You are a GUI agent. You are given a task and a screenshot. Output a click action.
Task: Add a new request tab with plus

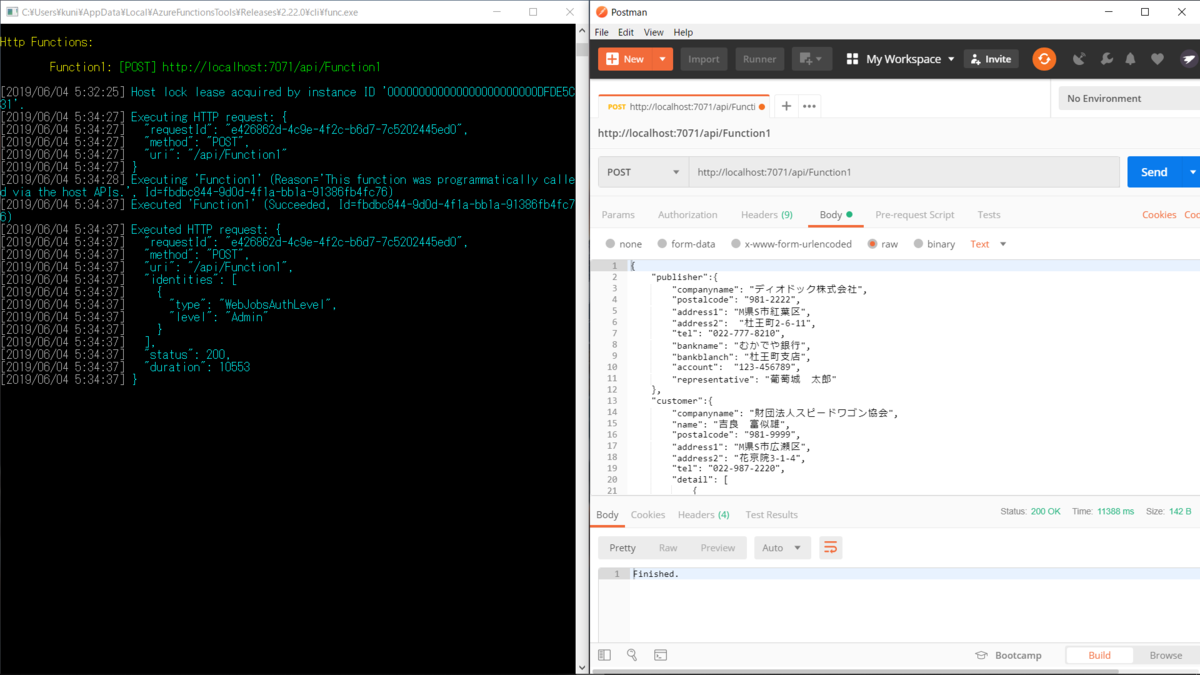pos(786,106)
